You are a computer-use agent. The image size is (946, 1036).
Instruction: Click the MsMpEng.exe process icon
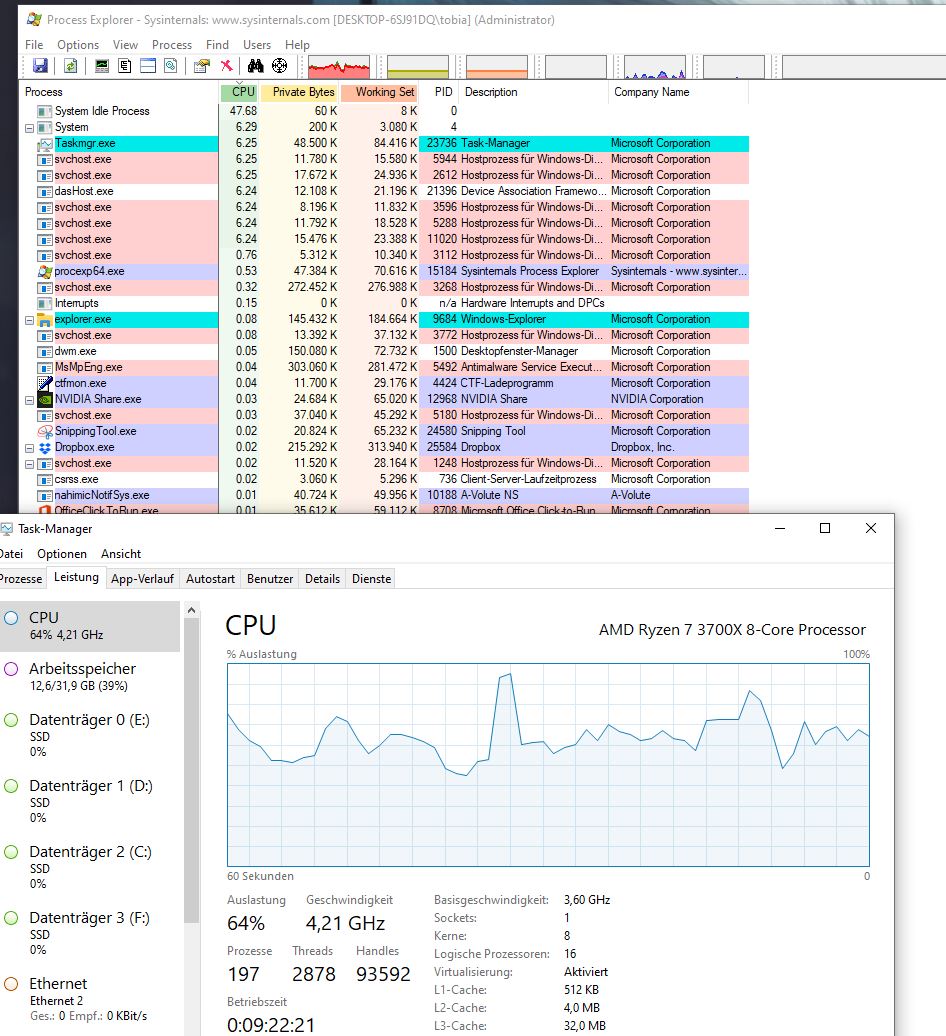pos(45,367)
